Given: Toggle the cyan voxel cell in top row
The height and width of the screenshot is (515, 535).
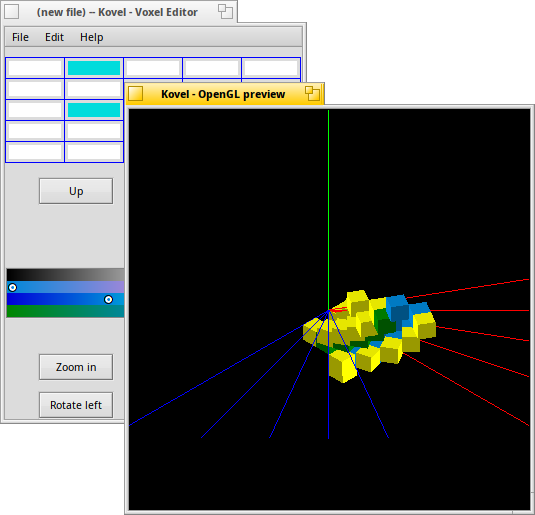Looking at the screenshot, I should coord(94,68).
